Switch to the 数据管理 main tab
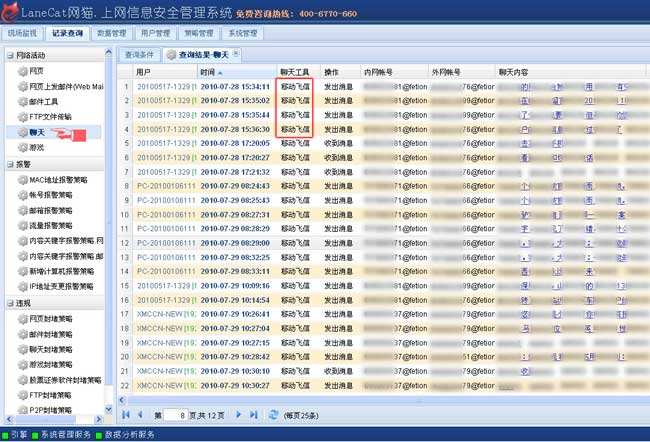Viewport: 650px width, 442px height. [x=111, y=33]
